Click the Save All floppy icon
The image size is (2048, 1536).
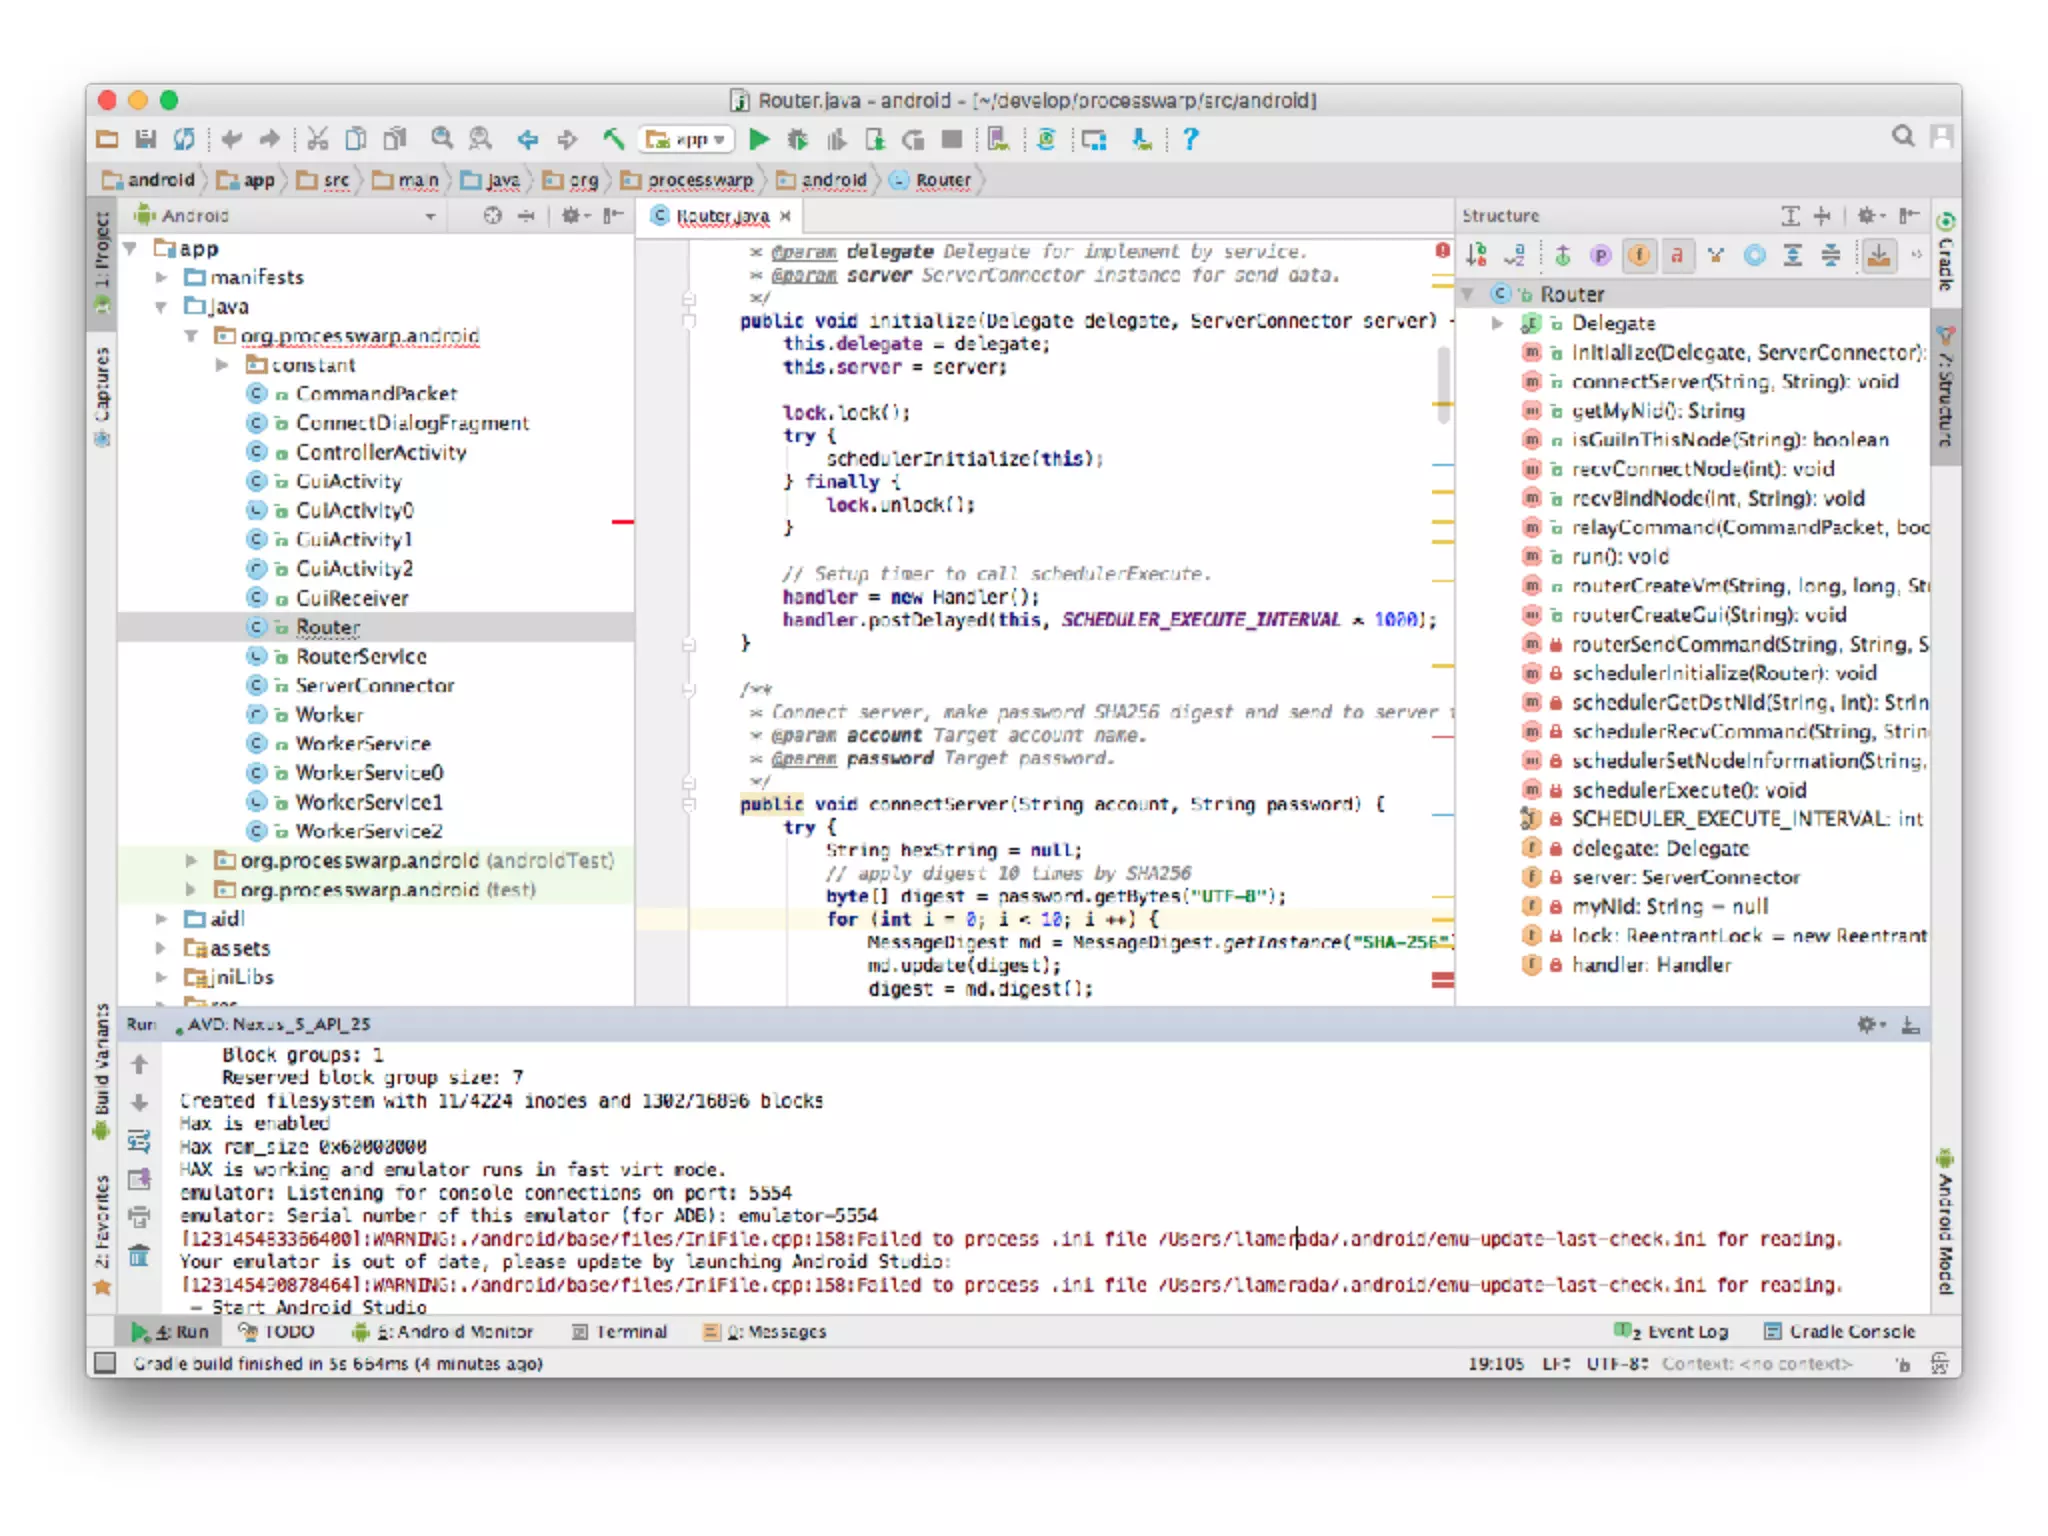click(x=146, y=140)
